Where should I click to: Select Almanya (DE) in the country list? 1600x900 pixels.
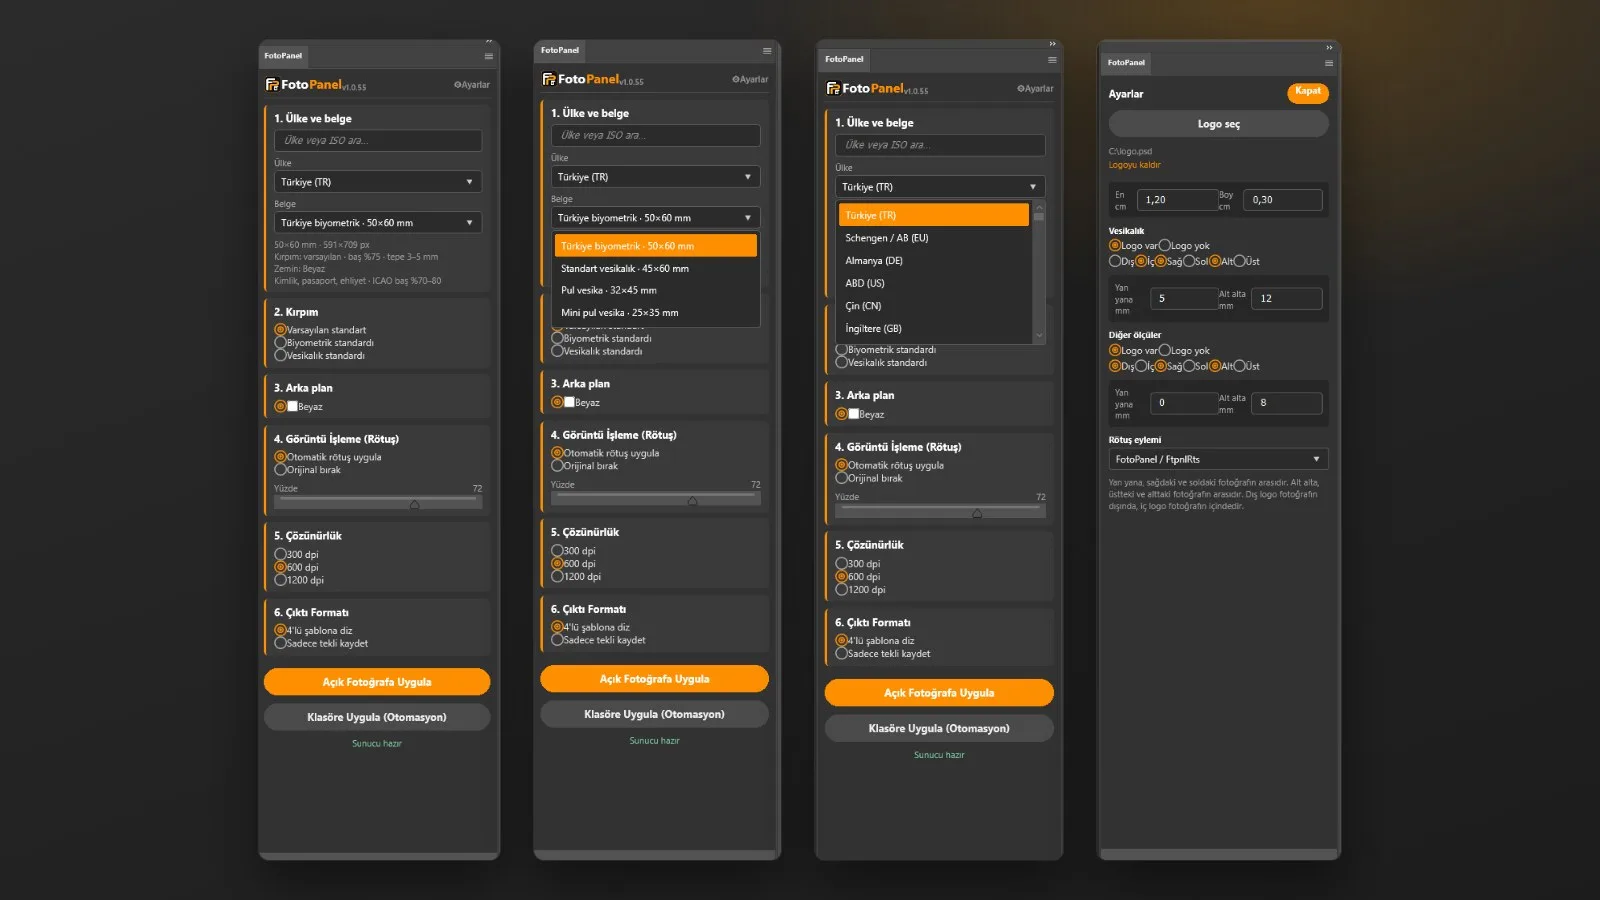[934, 261]
